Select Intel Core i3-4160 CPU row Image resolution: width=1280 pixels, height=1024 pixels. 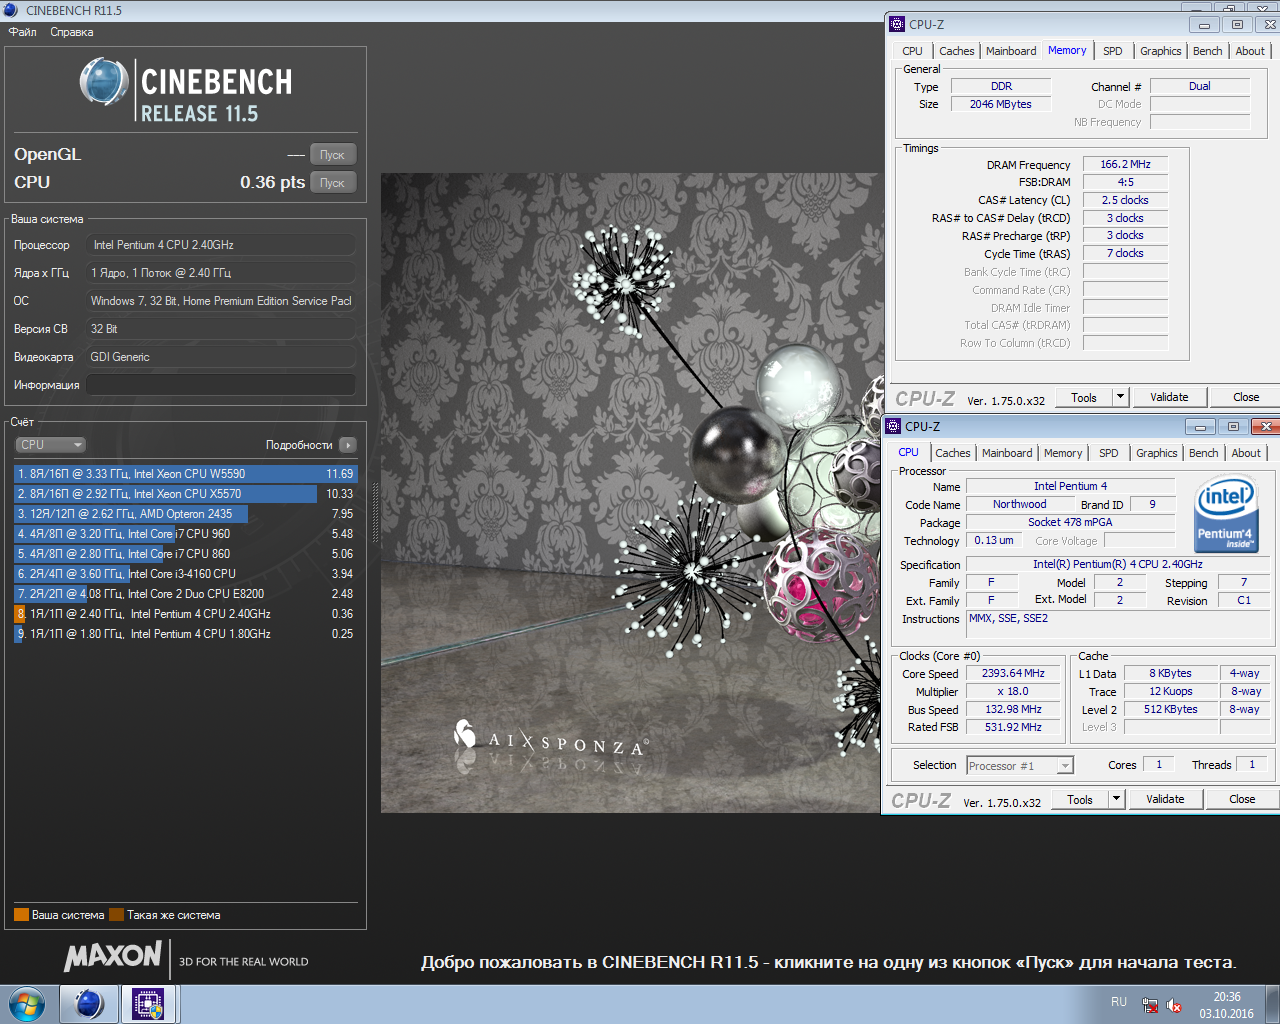click(x=185, y=574)
